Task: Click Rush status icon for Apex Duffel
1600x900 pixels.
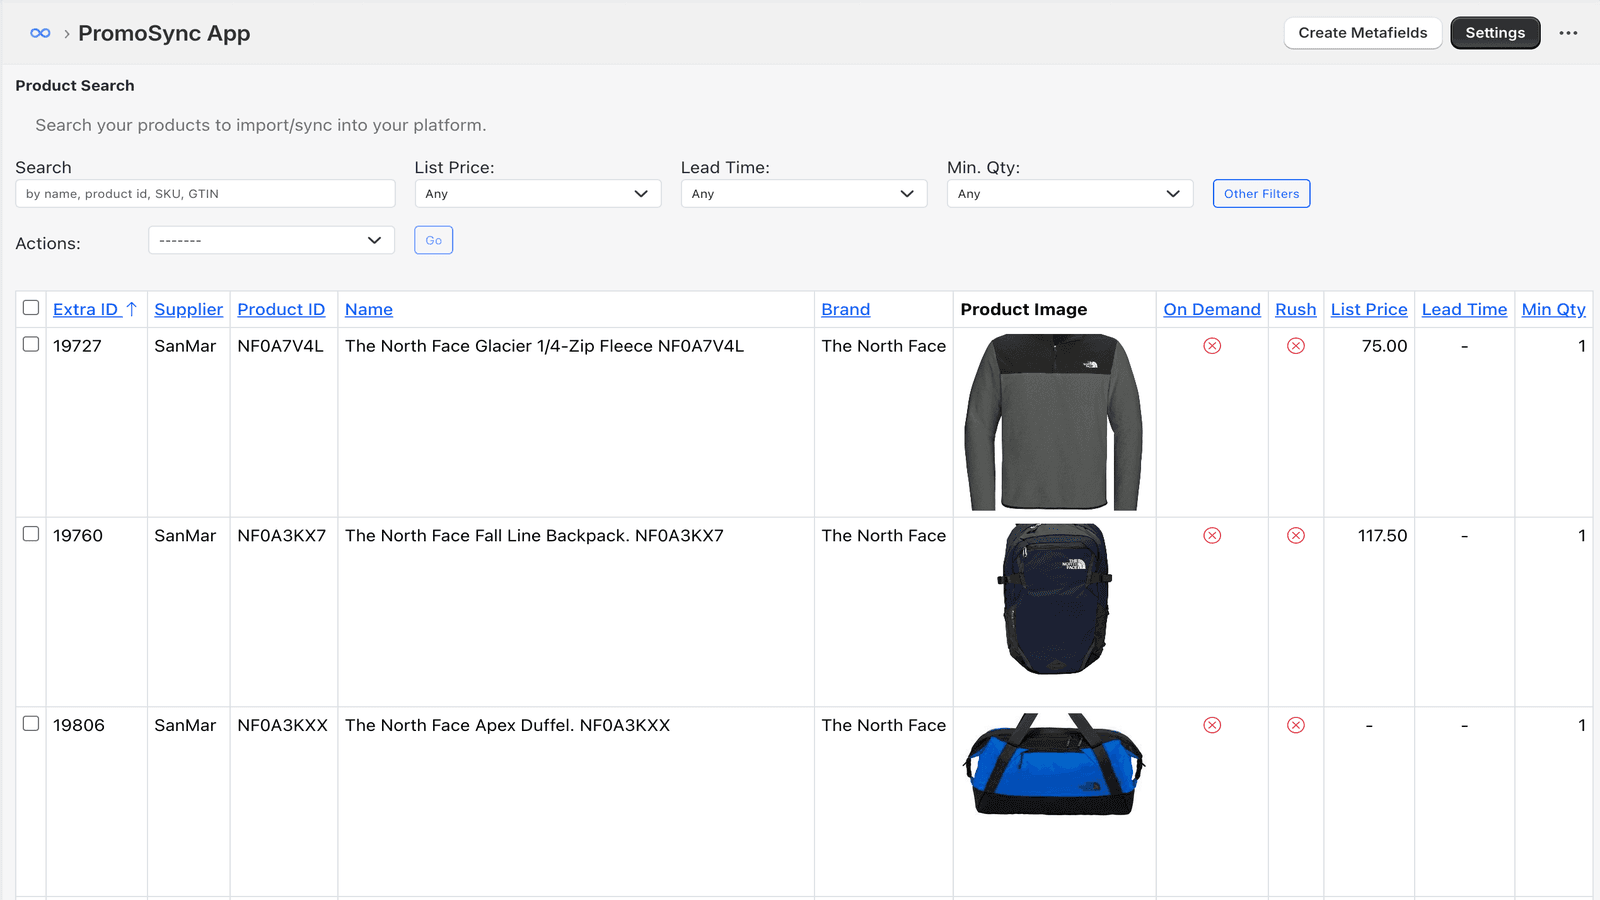Action: pos(1295,725)
